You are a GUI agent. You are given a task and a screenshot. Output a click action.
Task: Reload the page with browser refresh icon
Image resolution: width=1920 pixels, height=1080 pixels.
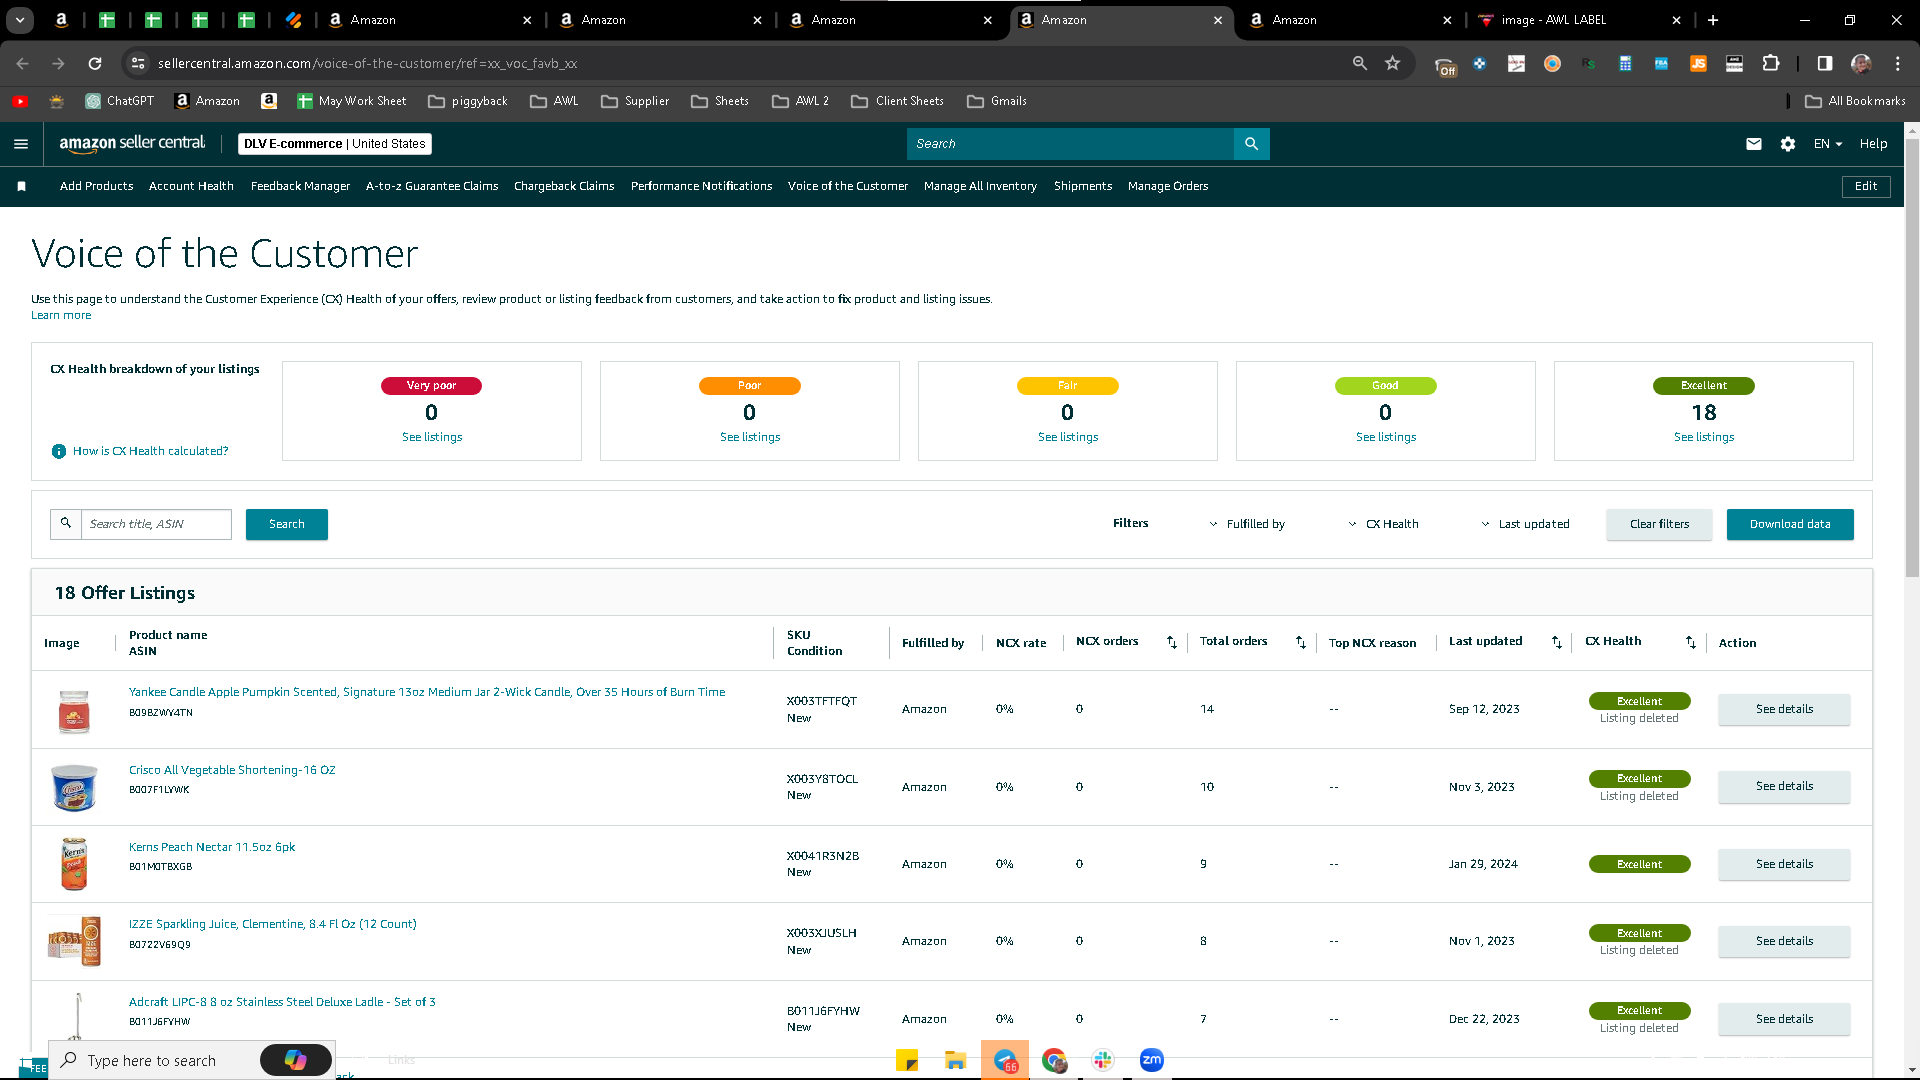(x=95, y=63)
